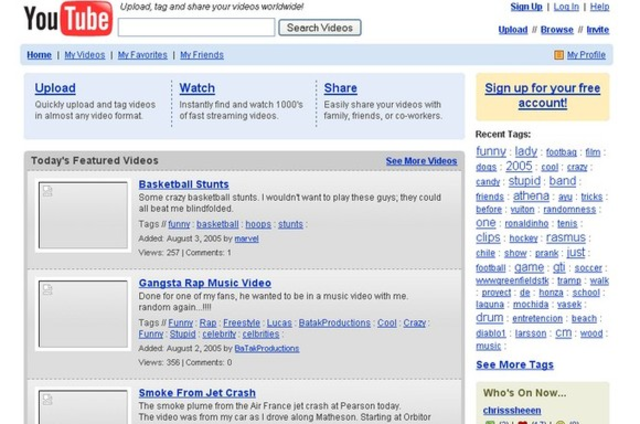Viewport: 640px width, 424px height.
Task: Click 'Sign up for your free account!' banner
Action: [x=542, y=95]
